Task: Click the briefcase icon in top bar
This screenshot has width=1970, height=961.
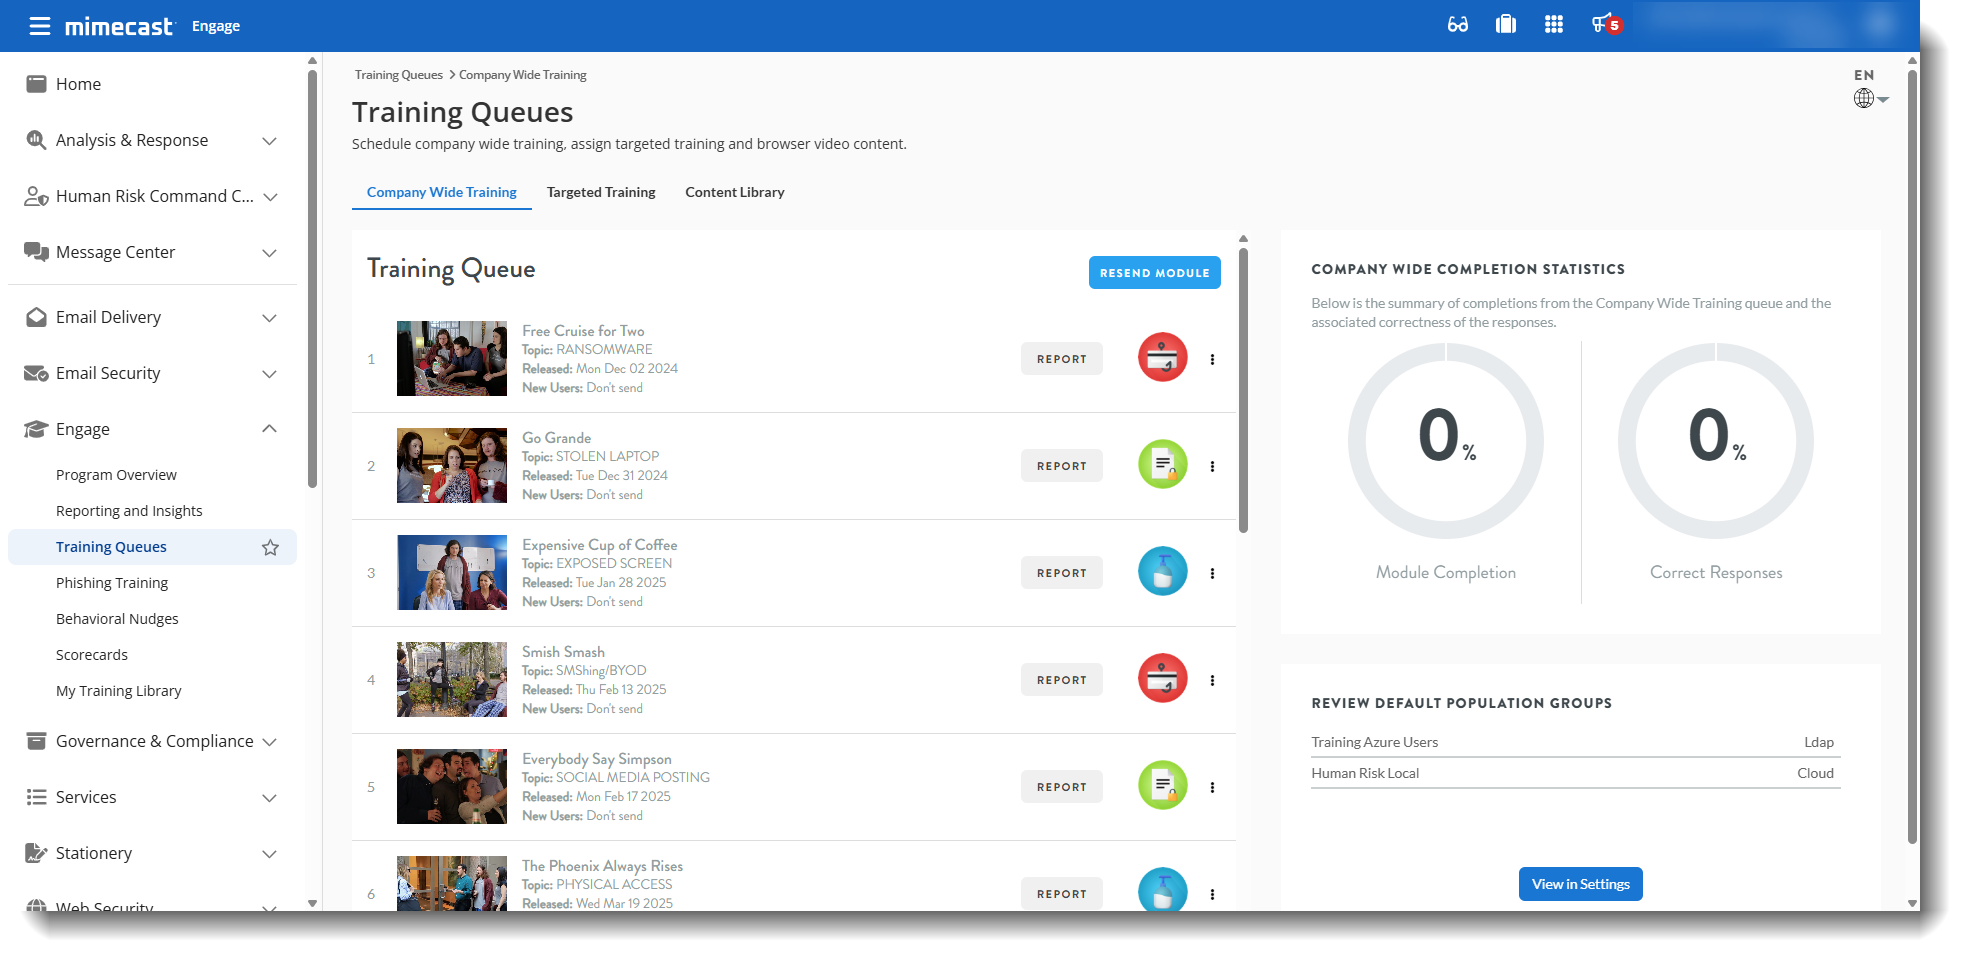Action: 1505,25
